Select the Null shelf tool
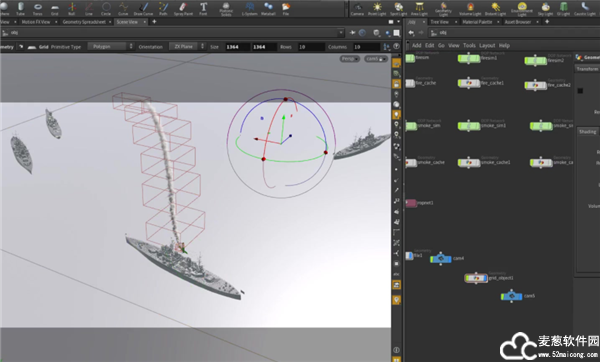This screenshot has width=600, height=362. point(72,8)
